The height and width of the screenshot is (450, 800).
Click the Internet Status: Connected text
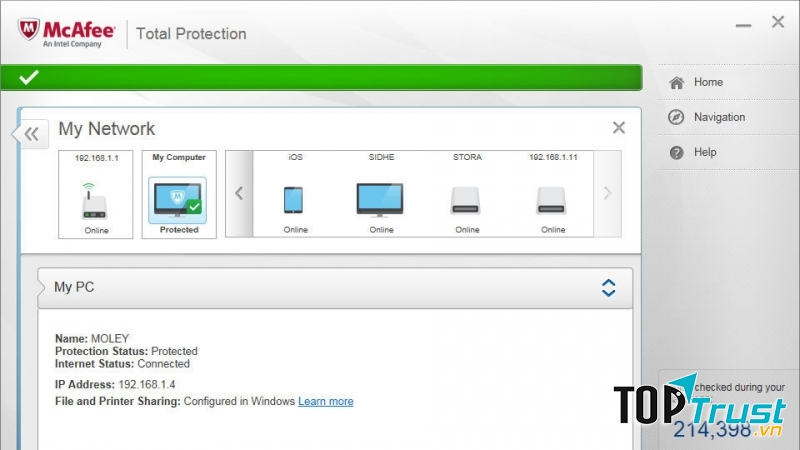122,364
